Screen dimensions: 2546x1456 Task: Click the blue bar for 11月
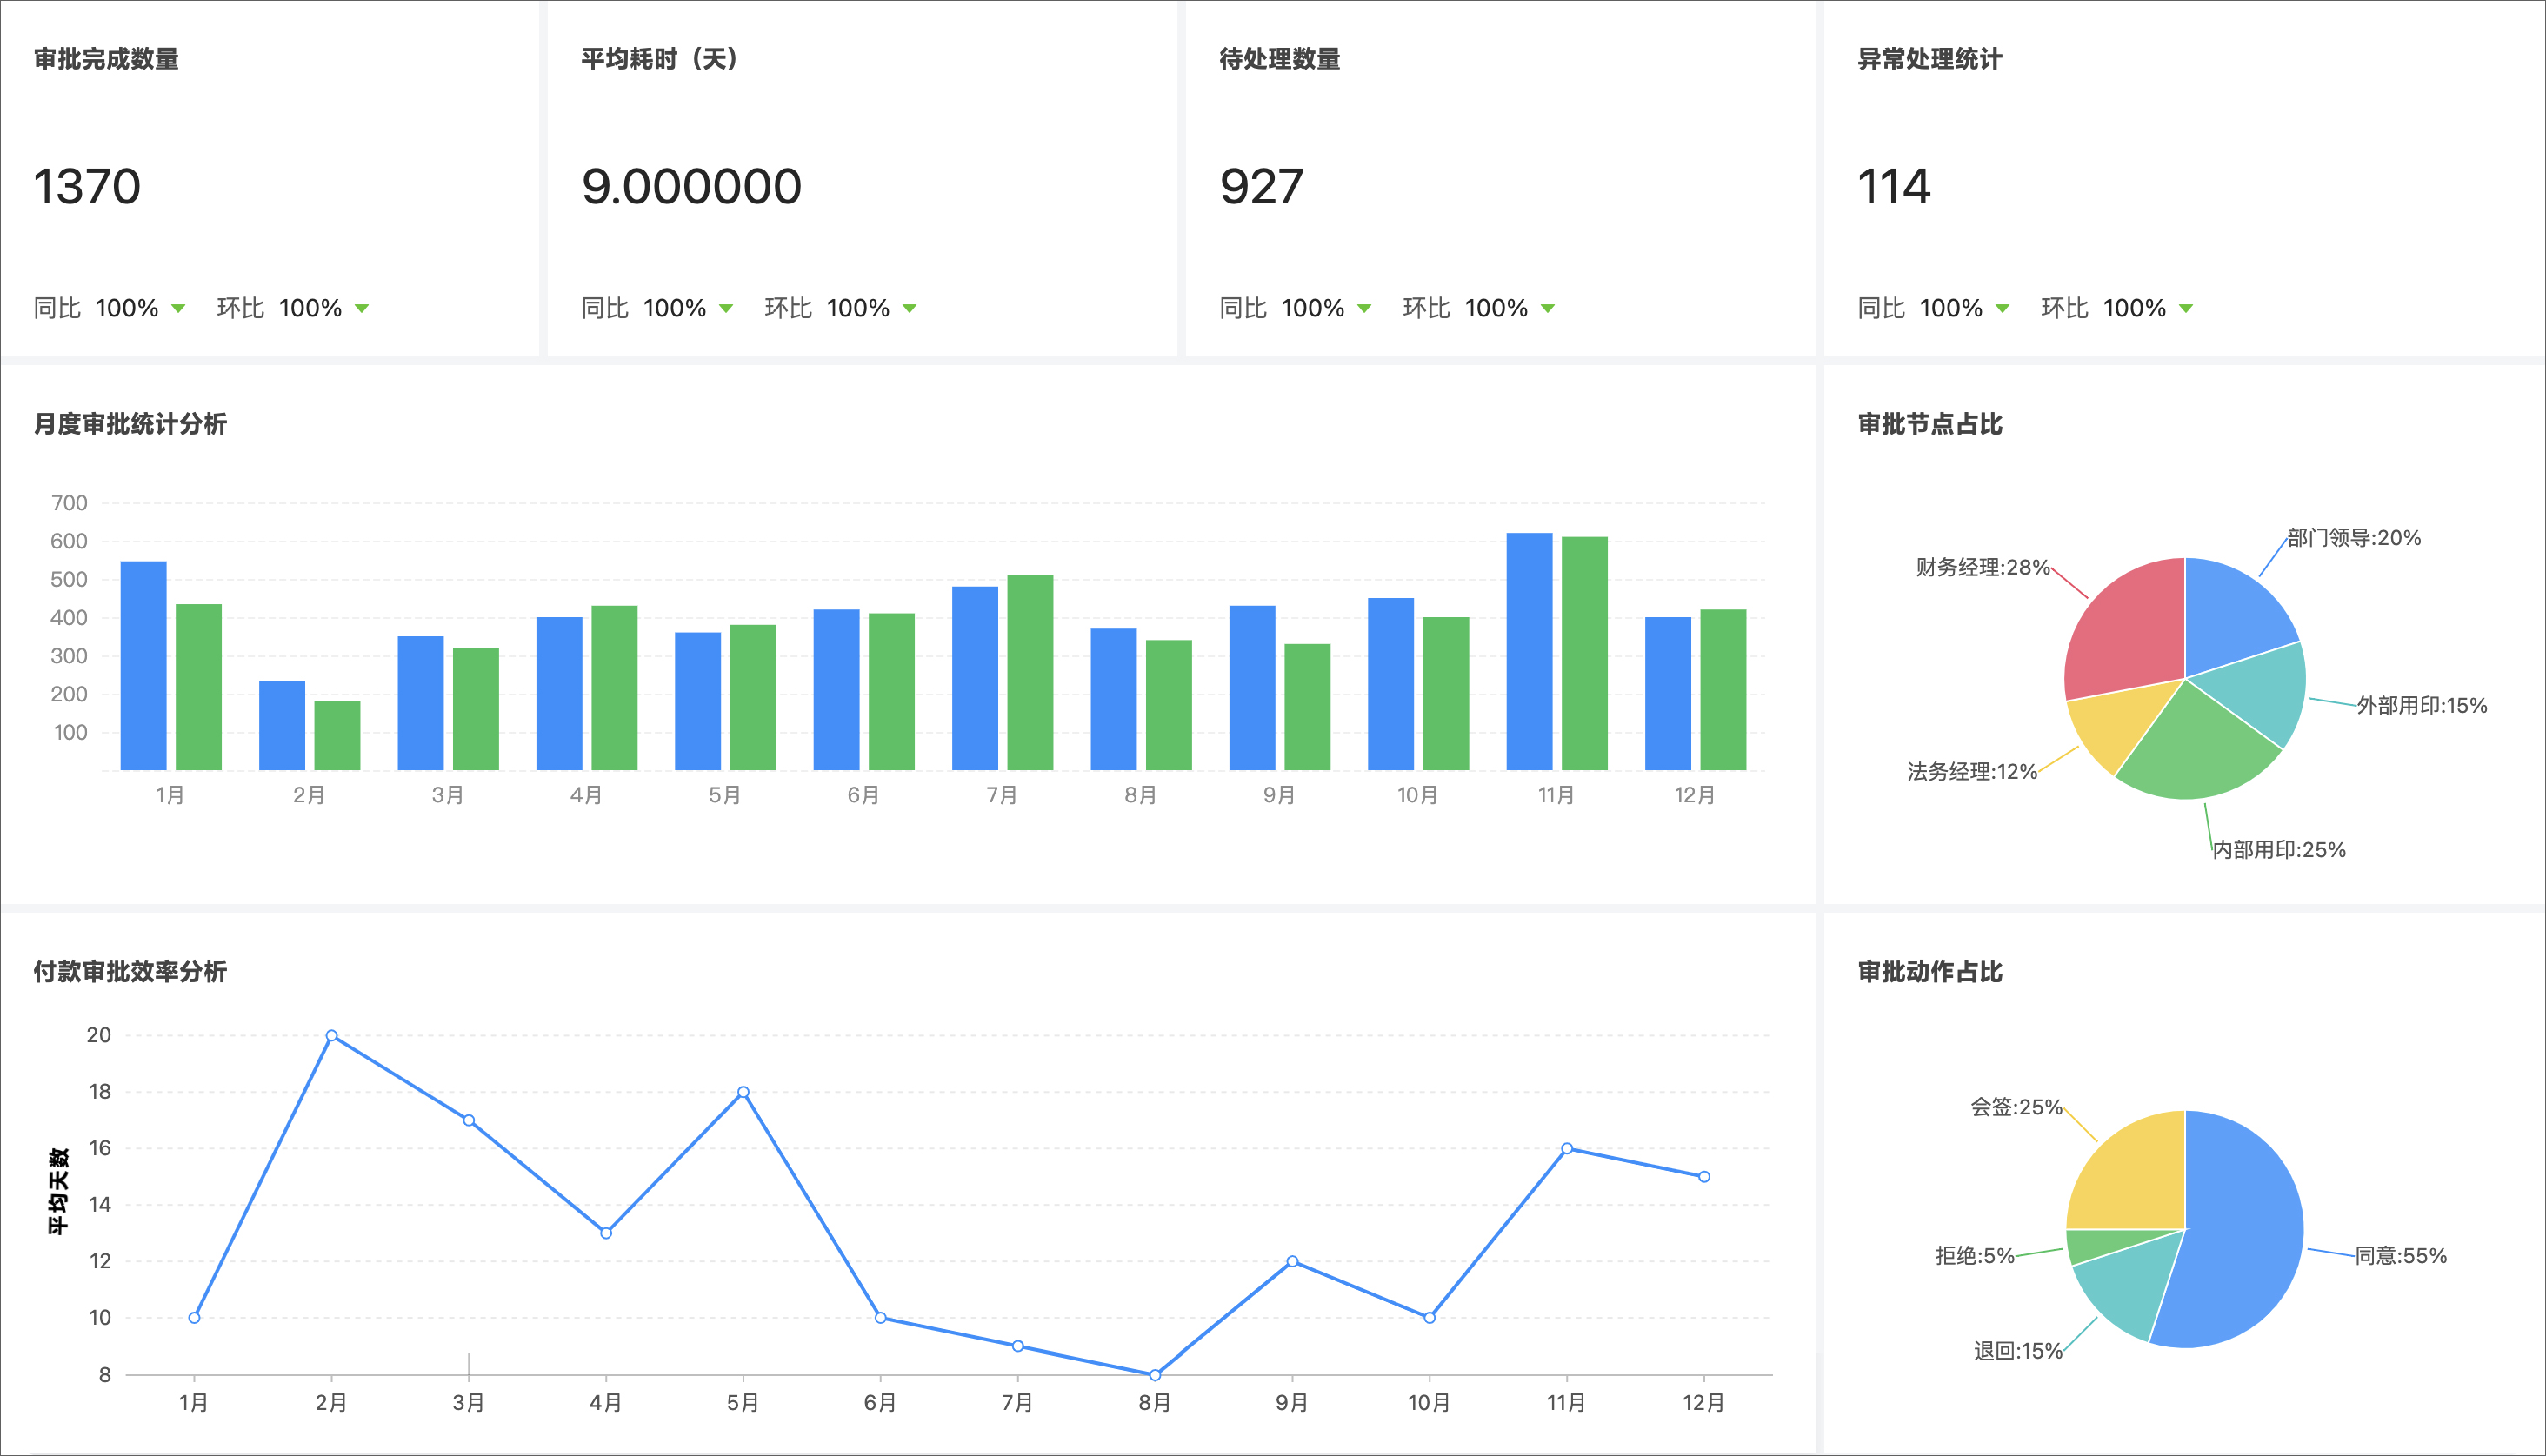1529,652
